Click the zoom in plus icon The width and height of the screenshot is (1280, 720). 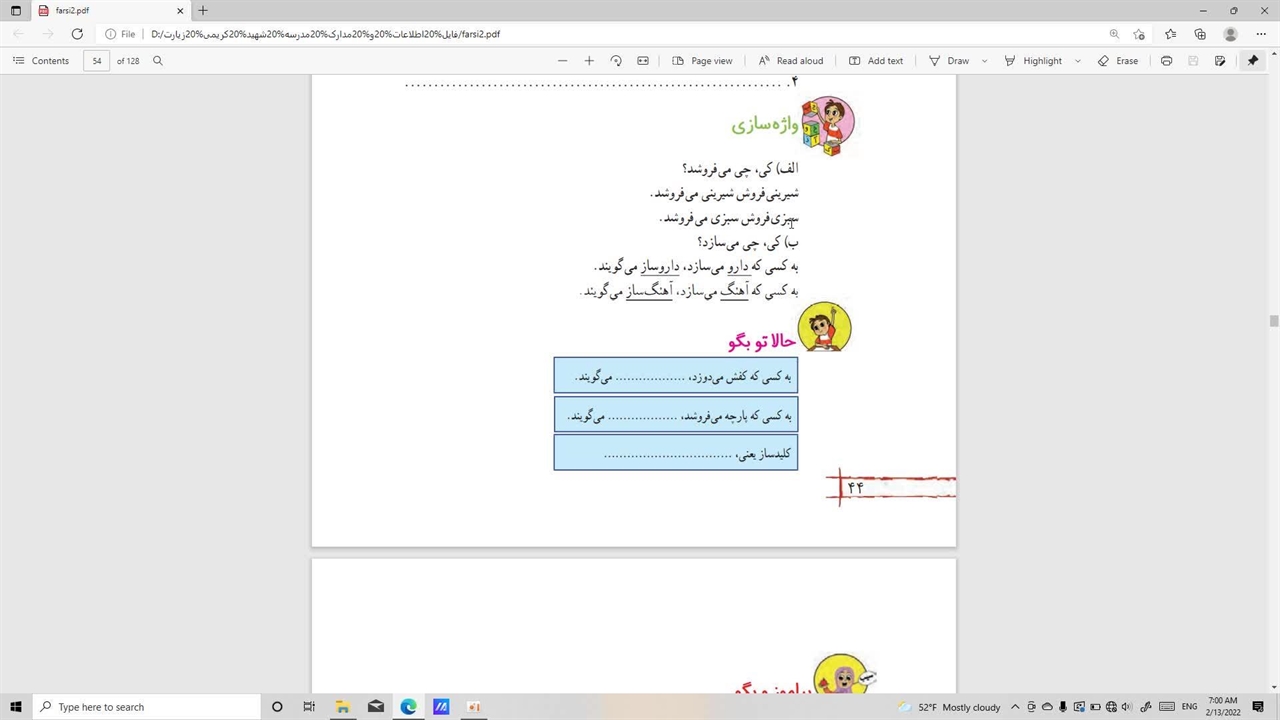[x=589, y=61]
